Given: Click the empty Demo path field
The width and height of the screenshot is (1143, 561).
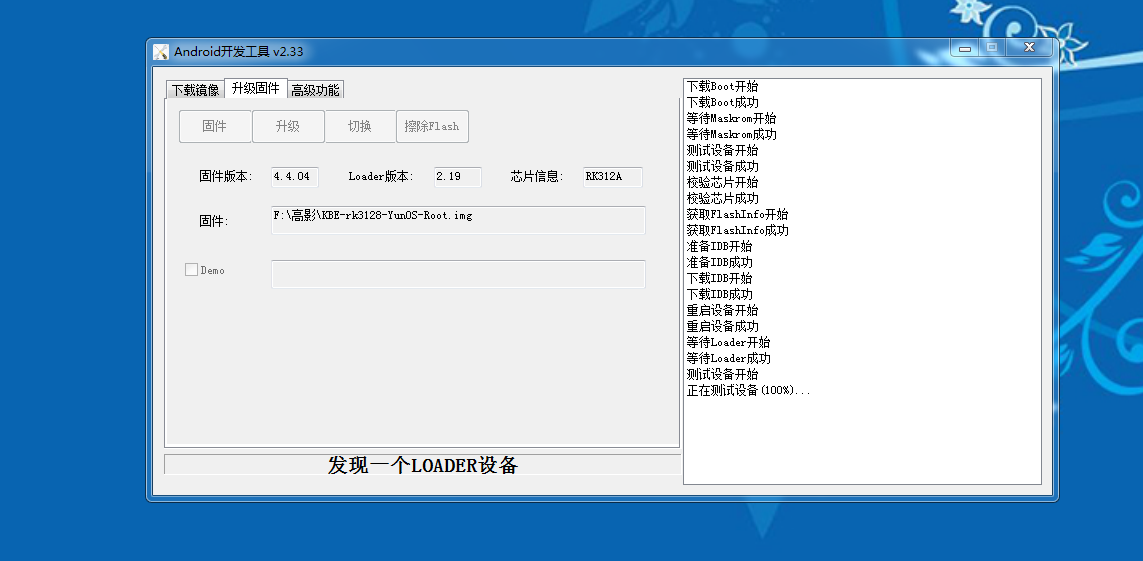Looking at the screenshot, I should [458, 274].
